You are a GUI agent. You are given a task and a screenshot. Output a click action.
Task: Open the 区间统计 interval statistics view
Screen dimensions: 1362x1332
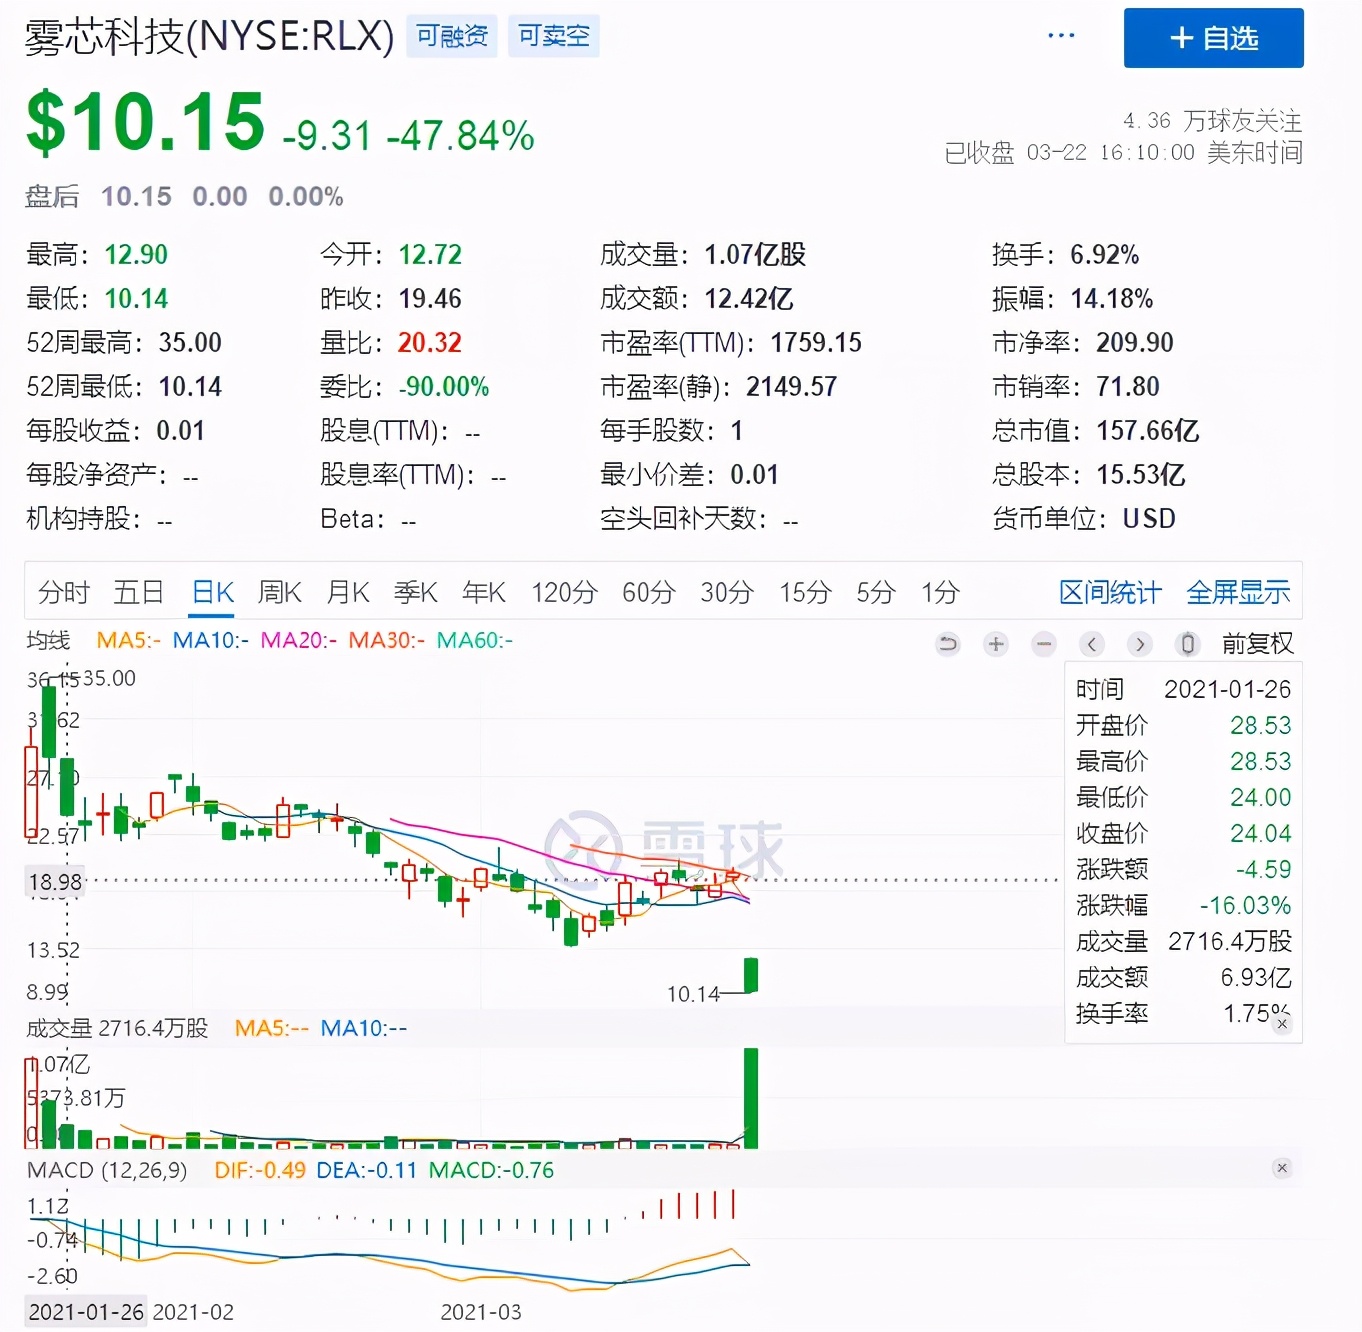(x=1109, y=591)
